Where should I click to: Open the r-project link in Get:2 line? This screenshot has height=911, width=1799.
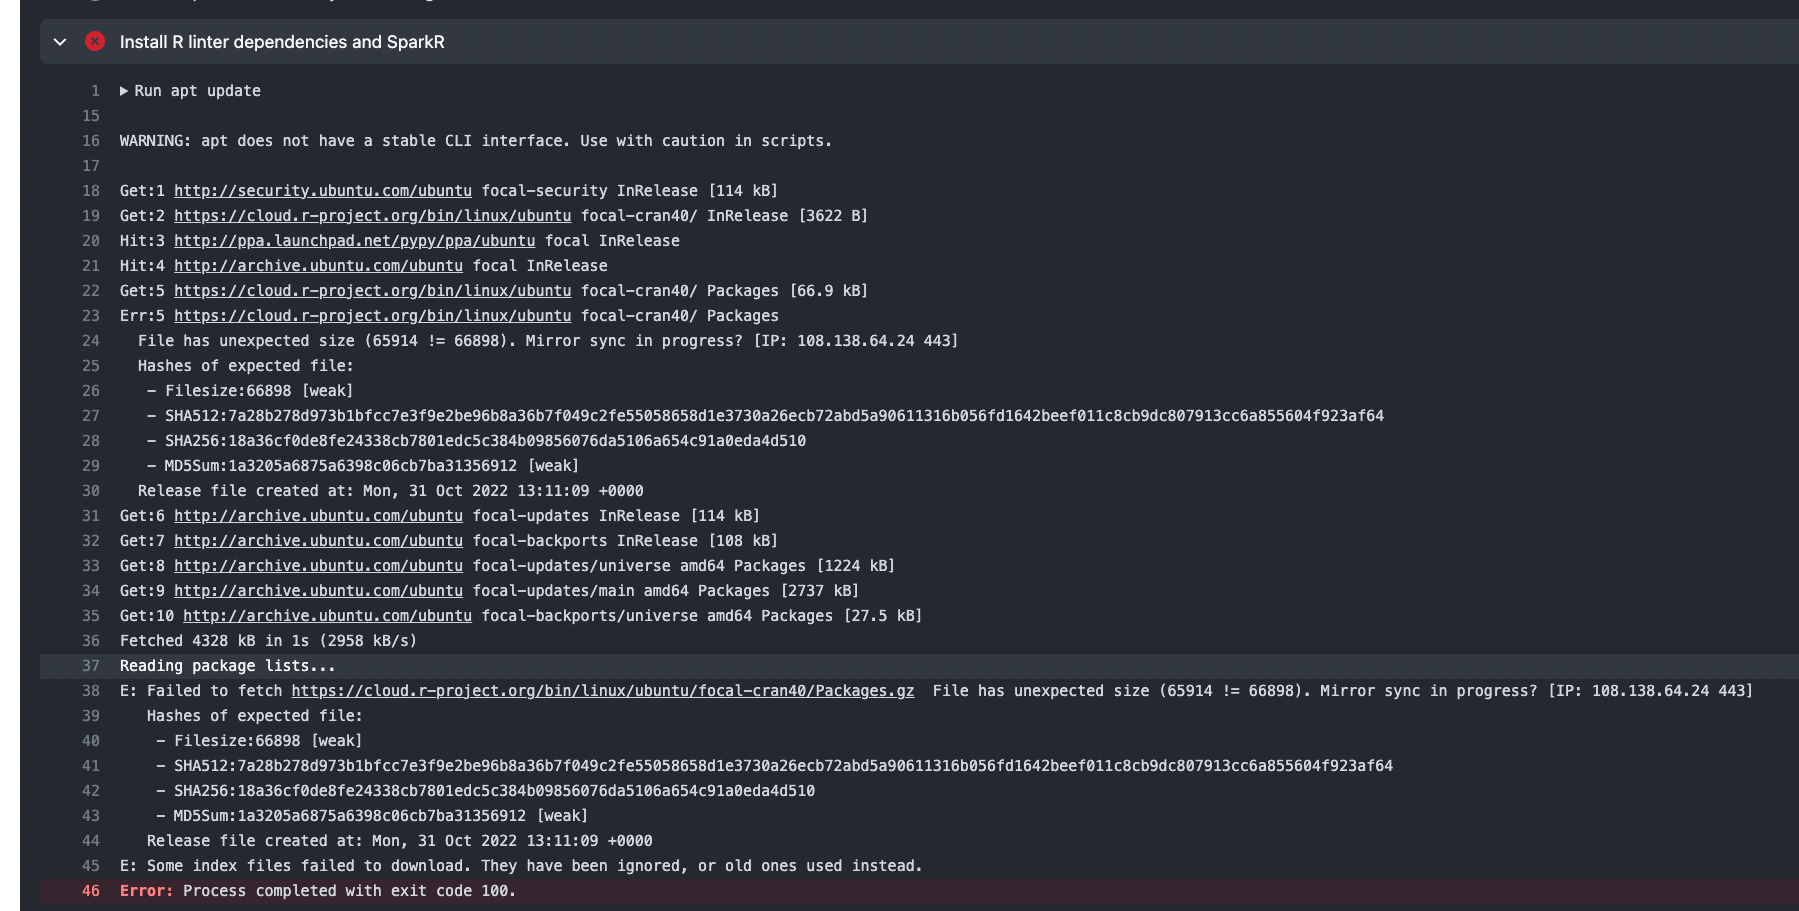pos(373,216)
